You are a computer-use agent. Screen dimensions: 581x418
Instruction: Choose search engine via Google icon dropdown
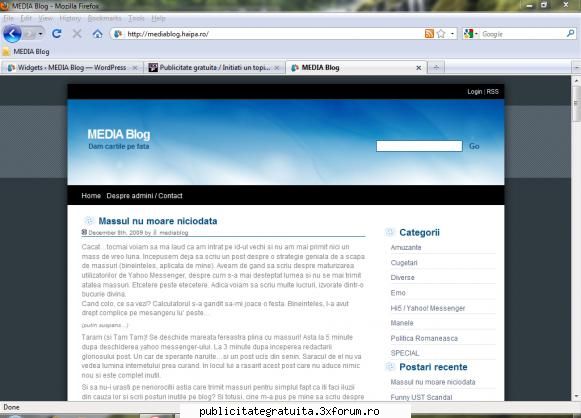471,34
